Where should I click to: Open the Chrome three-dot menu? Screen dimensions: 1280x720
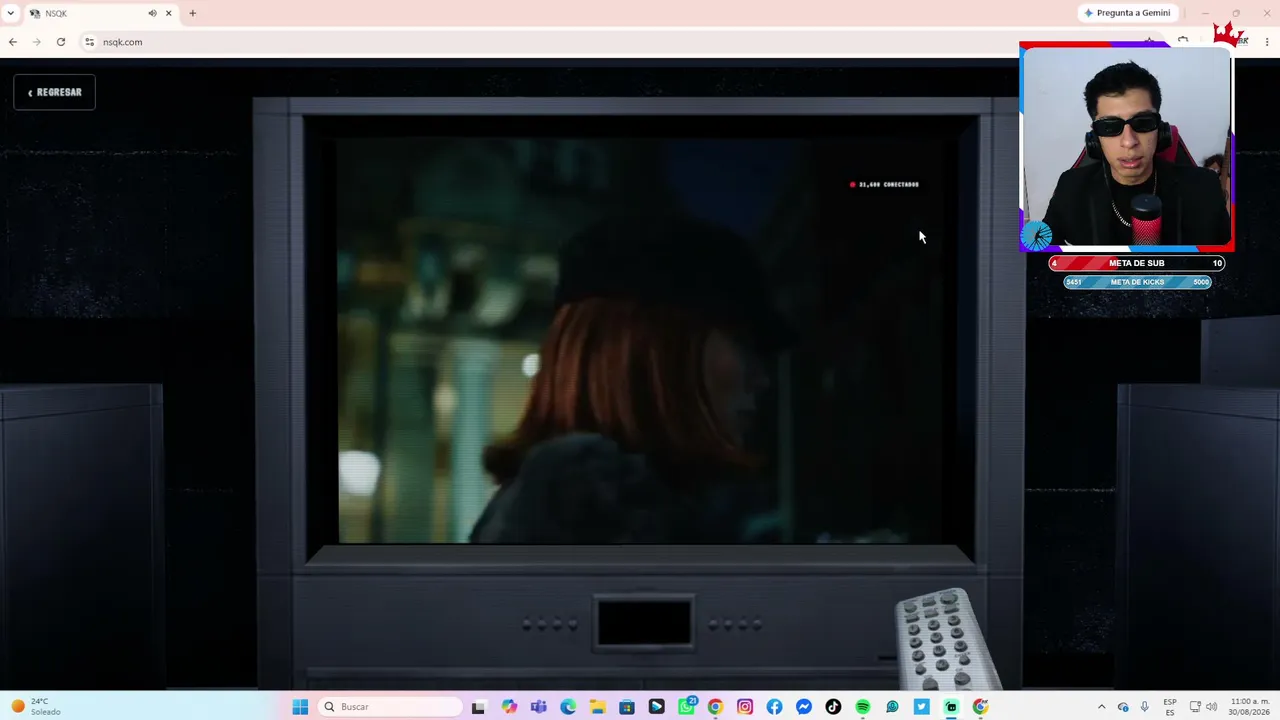1267,42
